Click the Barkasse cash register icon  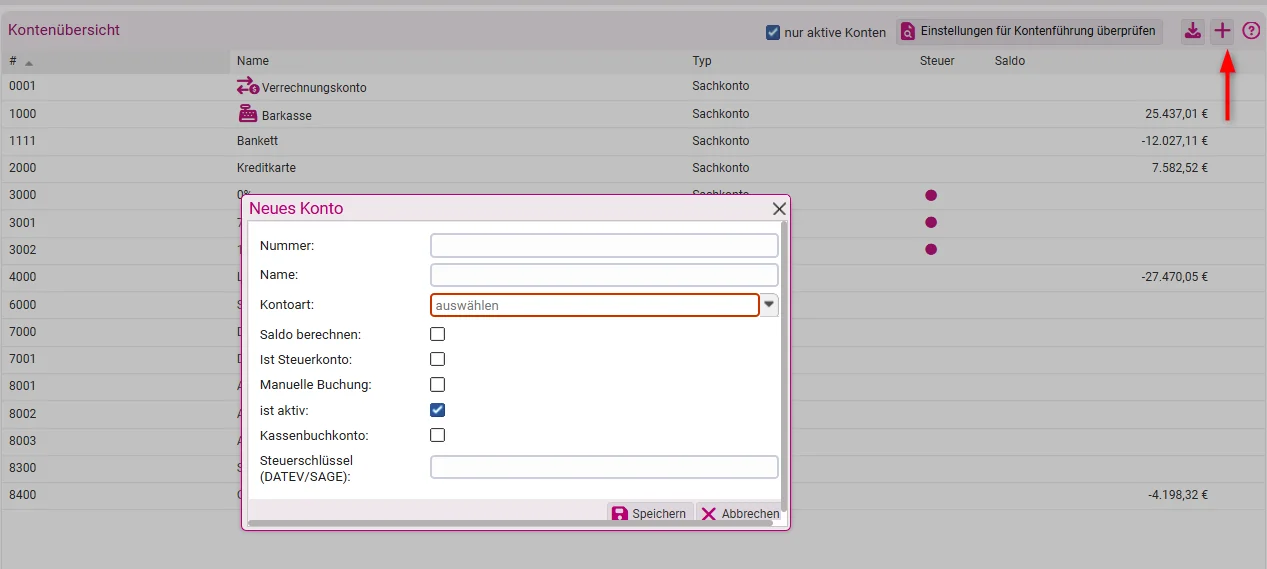(247, 113)
